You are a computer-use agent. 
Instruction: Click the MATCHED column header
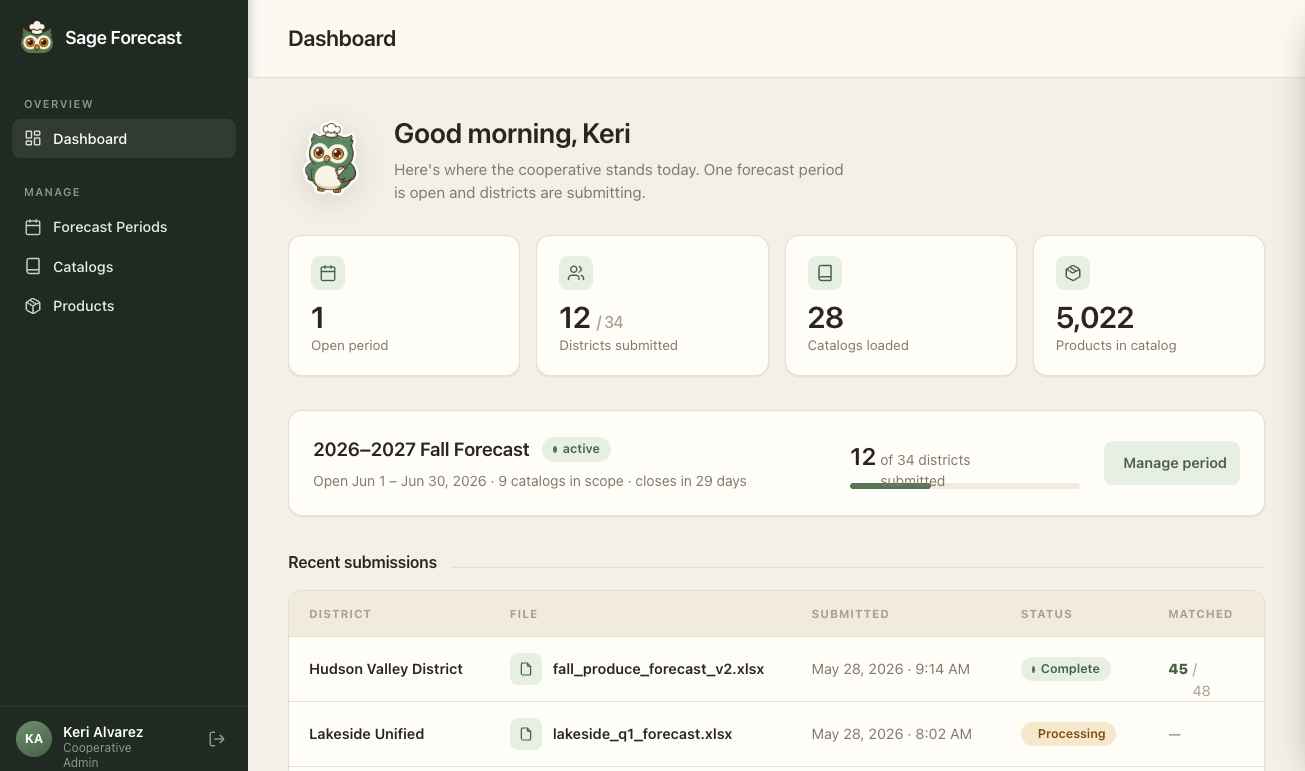pyautogui.click(x=1200, y=614)
